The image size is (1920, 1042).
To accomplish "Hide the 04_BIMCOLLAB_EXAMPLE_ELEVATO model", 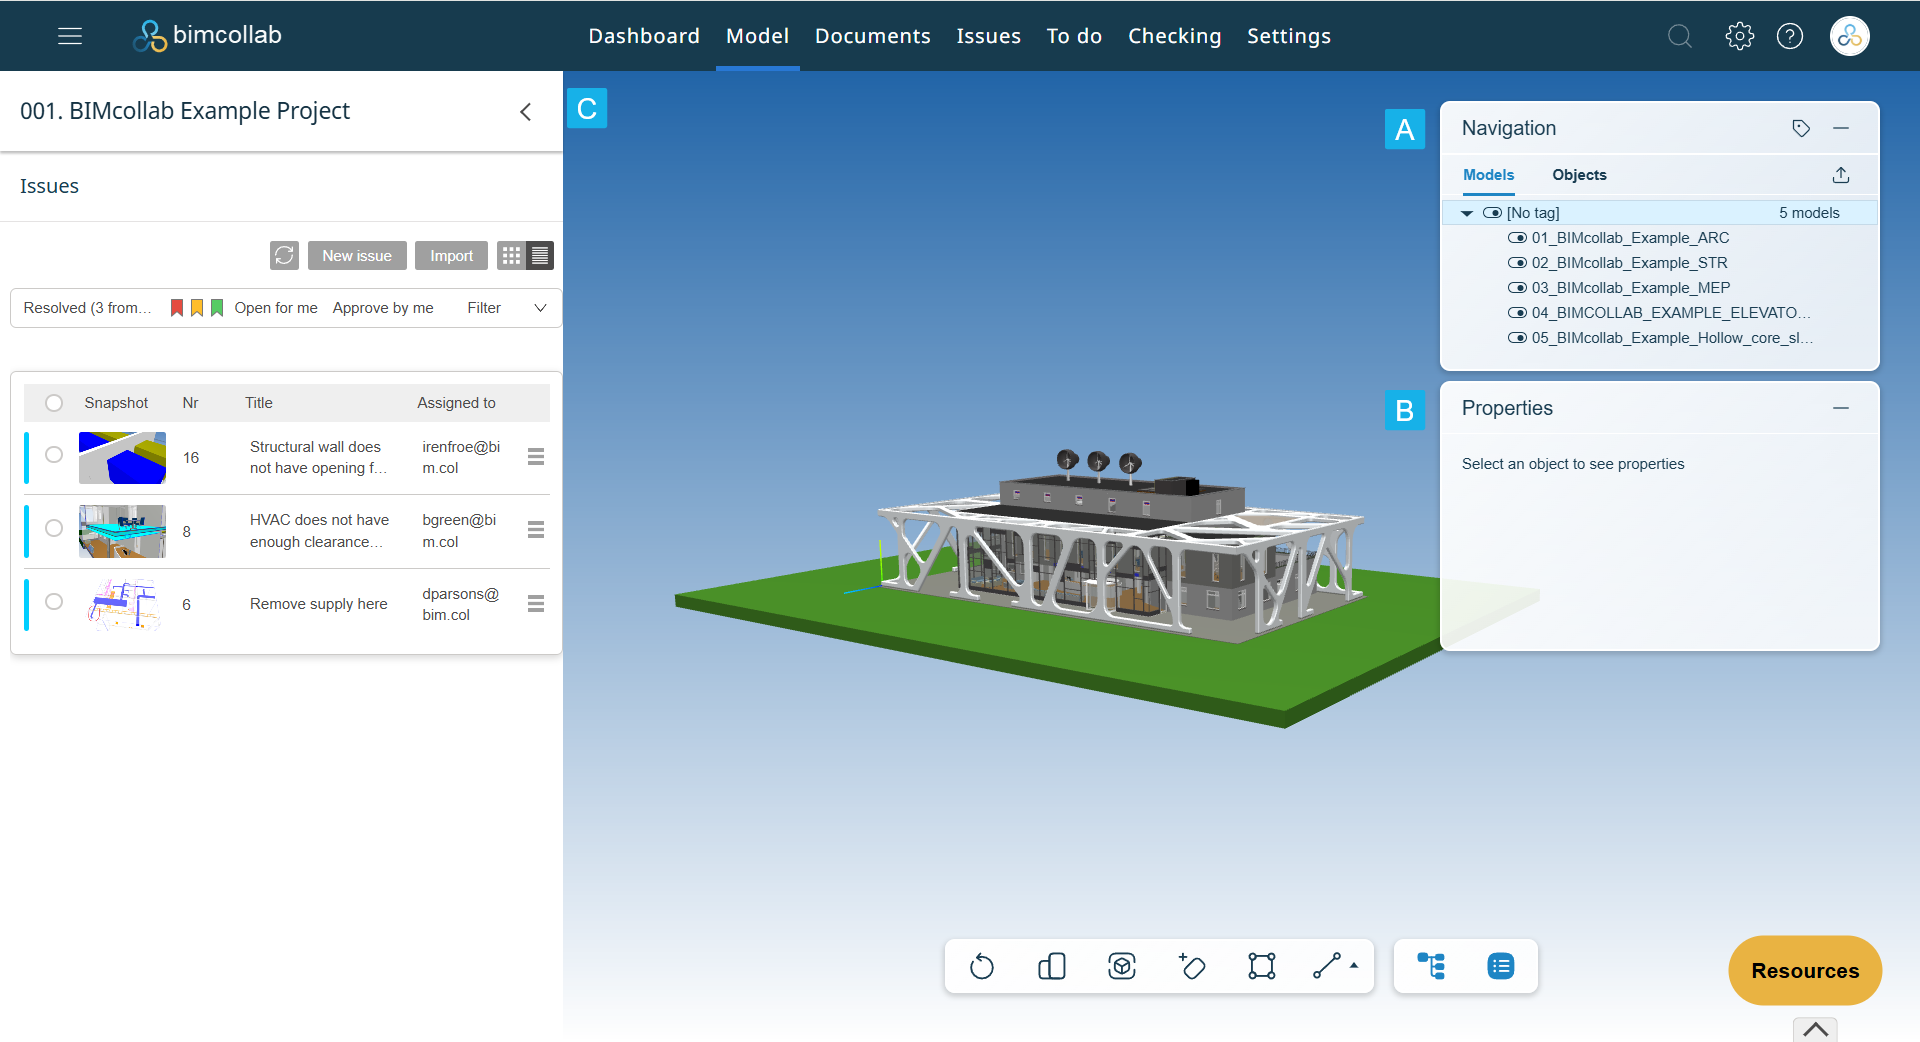I will tap(1517, 313).
